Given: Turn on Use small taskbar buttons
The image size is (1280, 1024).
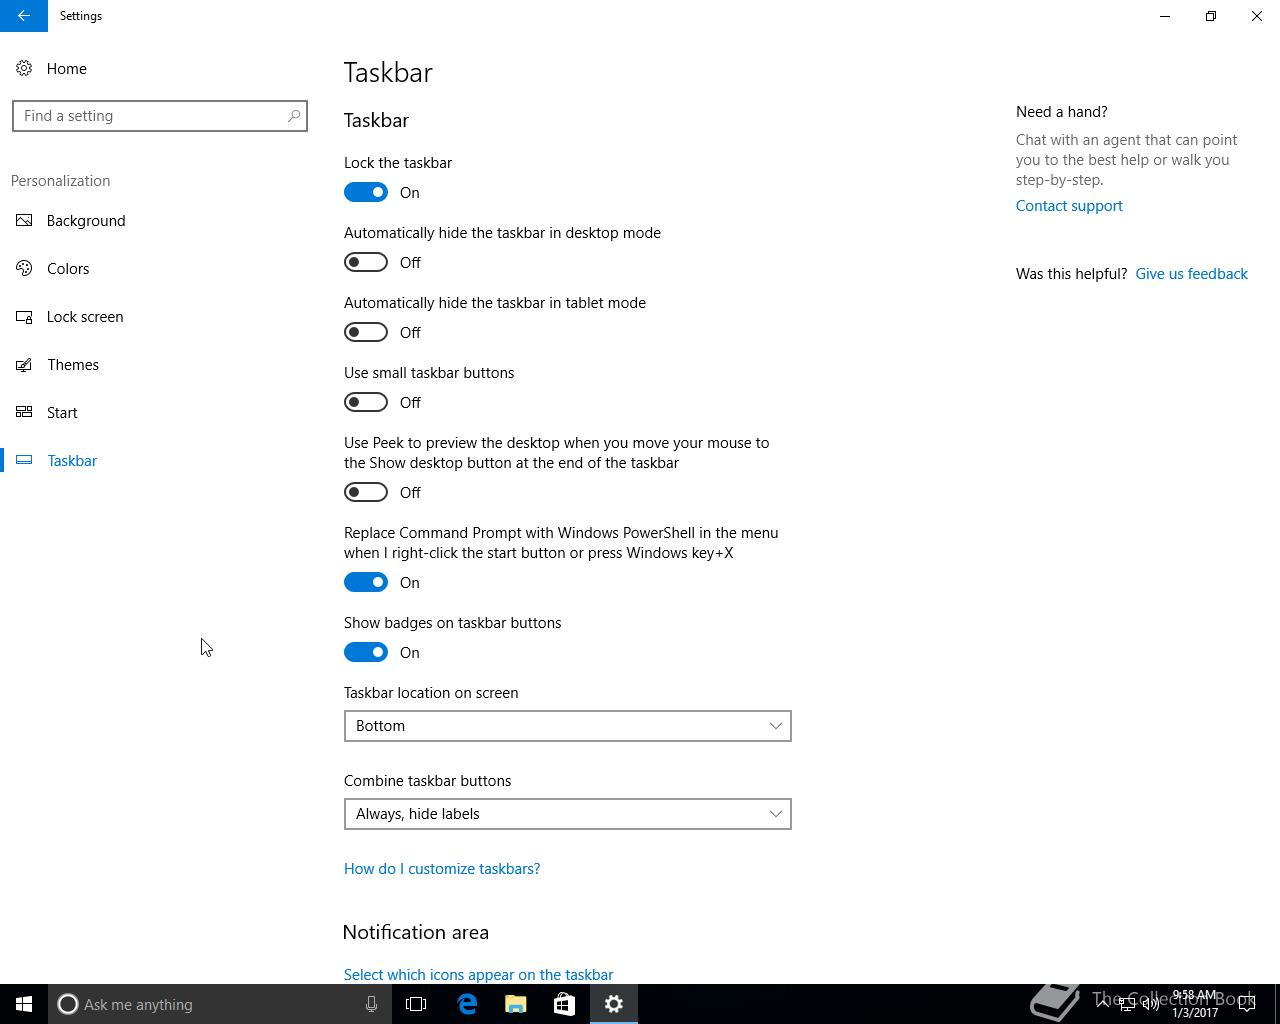Looking at the screenshot, I should (x=366, y=402).
